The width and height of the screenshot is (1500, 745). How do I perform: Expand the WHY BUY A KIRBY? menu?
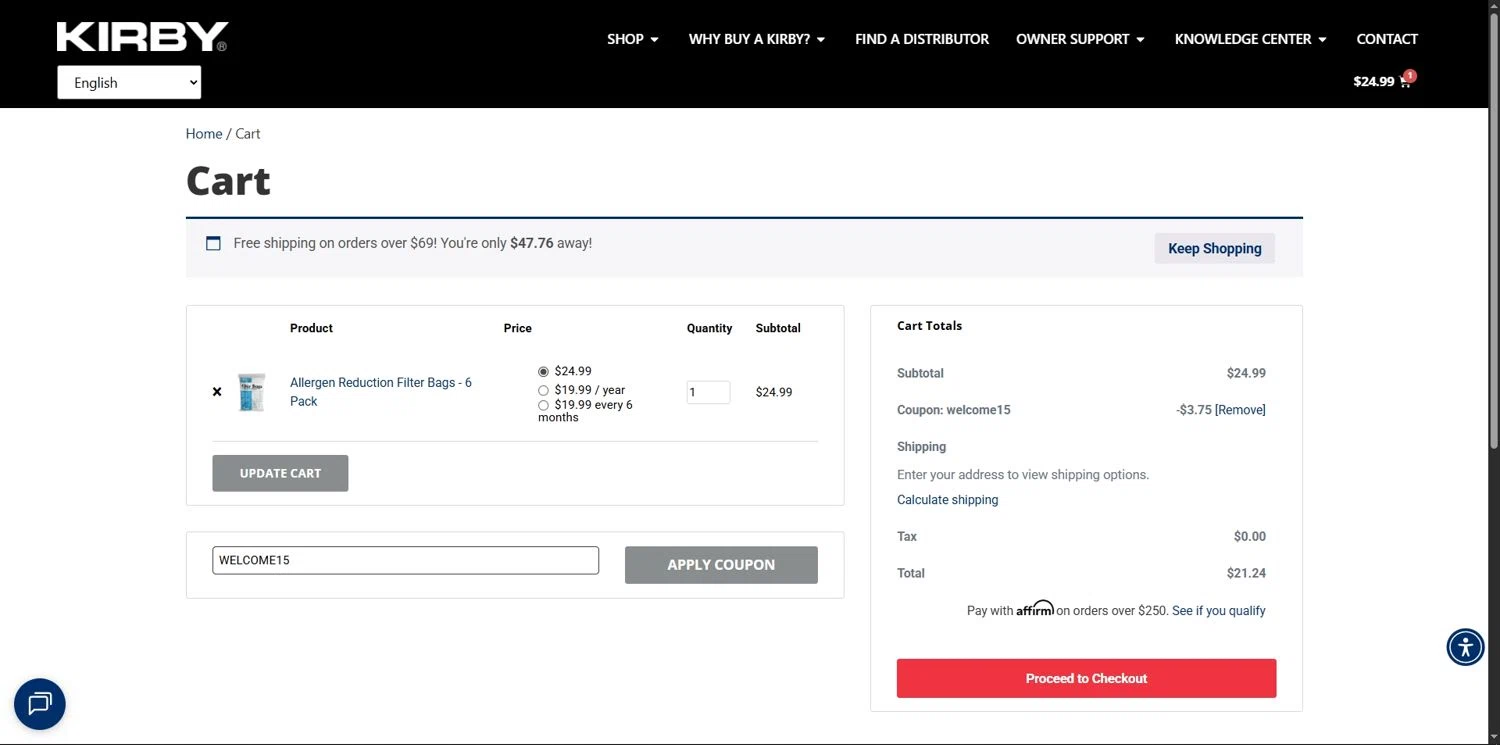[757, 39]
